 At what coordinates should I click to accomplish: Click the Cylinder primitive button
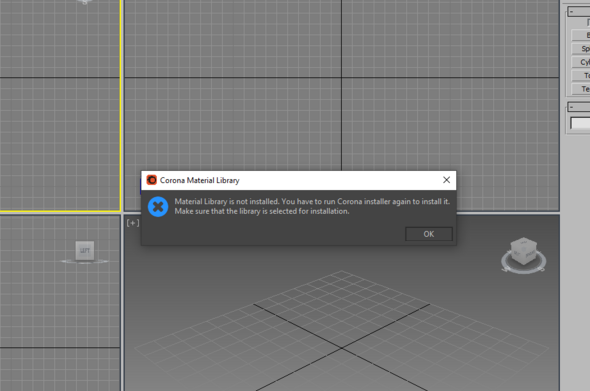click(581, 62)
